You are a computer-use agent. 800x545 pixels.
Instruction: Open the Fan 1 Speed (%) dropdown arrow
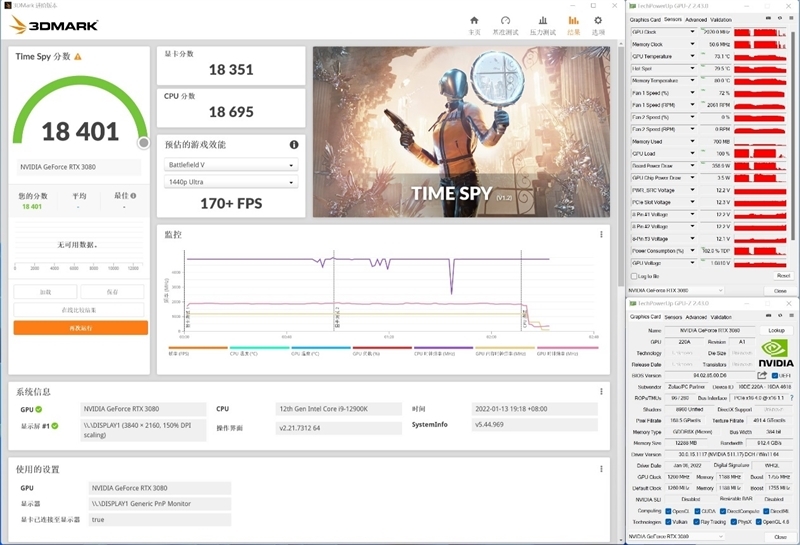tap(692, 92)
